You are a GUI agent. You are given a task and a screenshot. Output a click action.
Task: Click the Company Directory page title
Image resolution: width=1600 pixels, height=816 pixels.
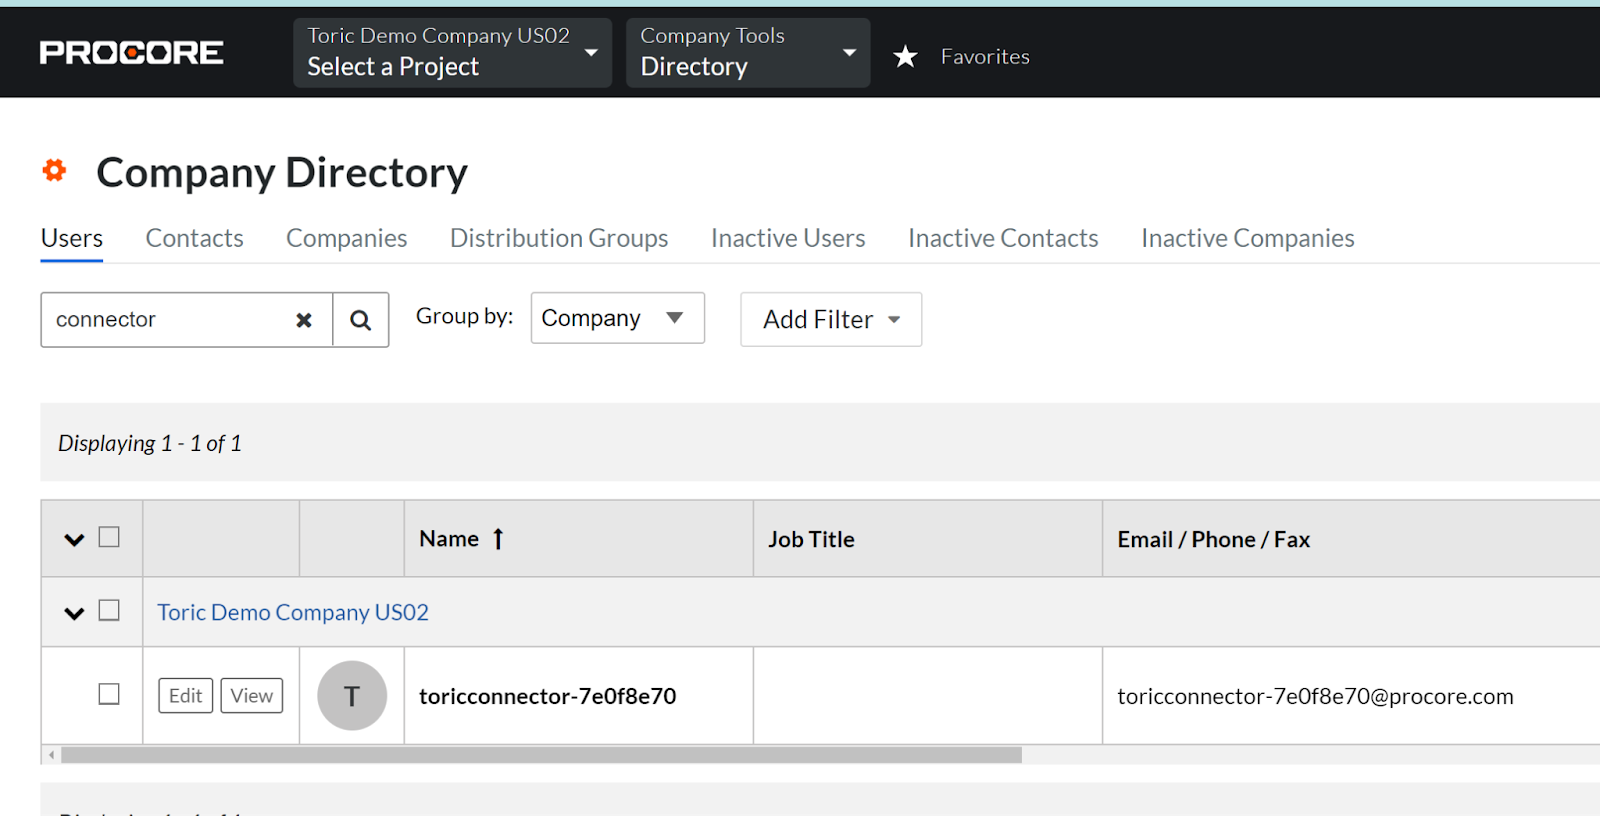click(282, 173)
